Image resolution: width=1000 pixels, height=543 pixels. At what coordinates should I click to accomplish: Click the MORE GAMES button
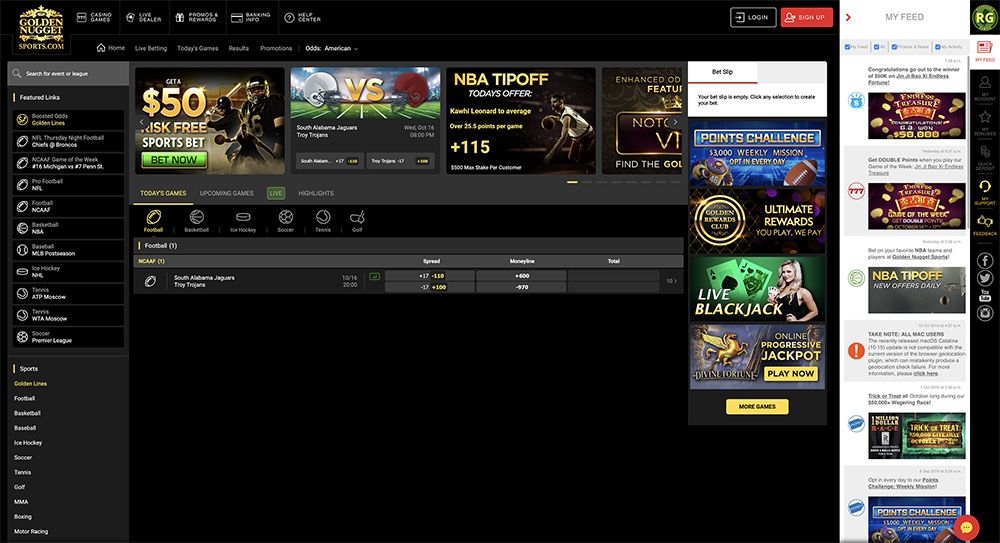757,406
